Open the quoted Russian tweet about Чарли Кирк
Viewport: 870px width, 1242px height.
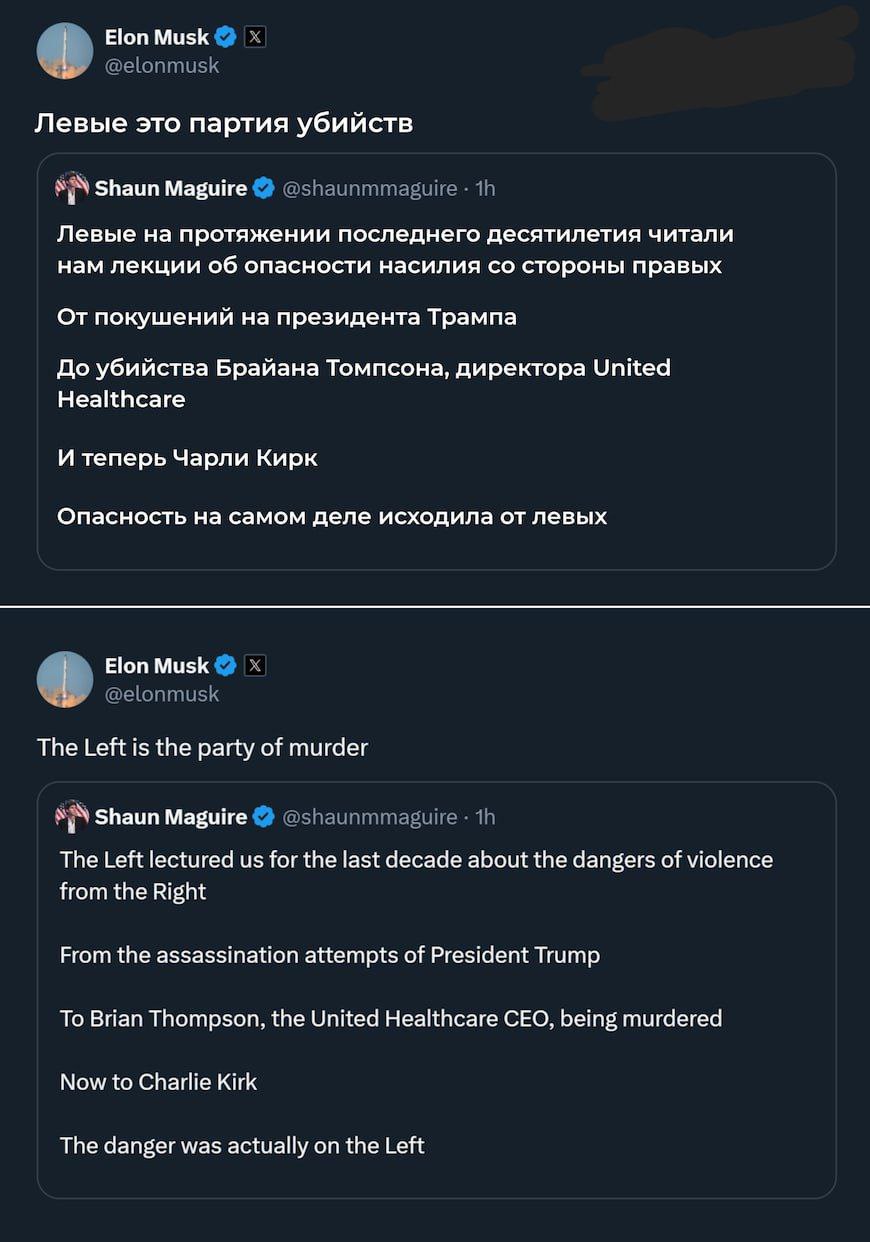pyautogui.click(x=436, y=361)
